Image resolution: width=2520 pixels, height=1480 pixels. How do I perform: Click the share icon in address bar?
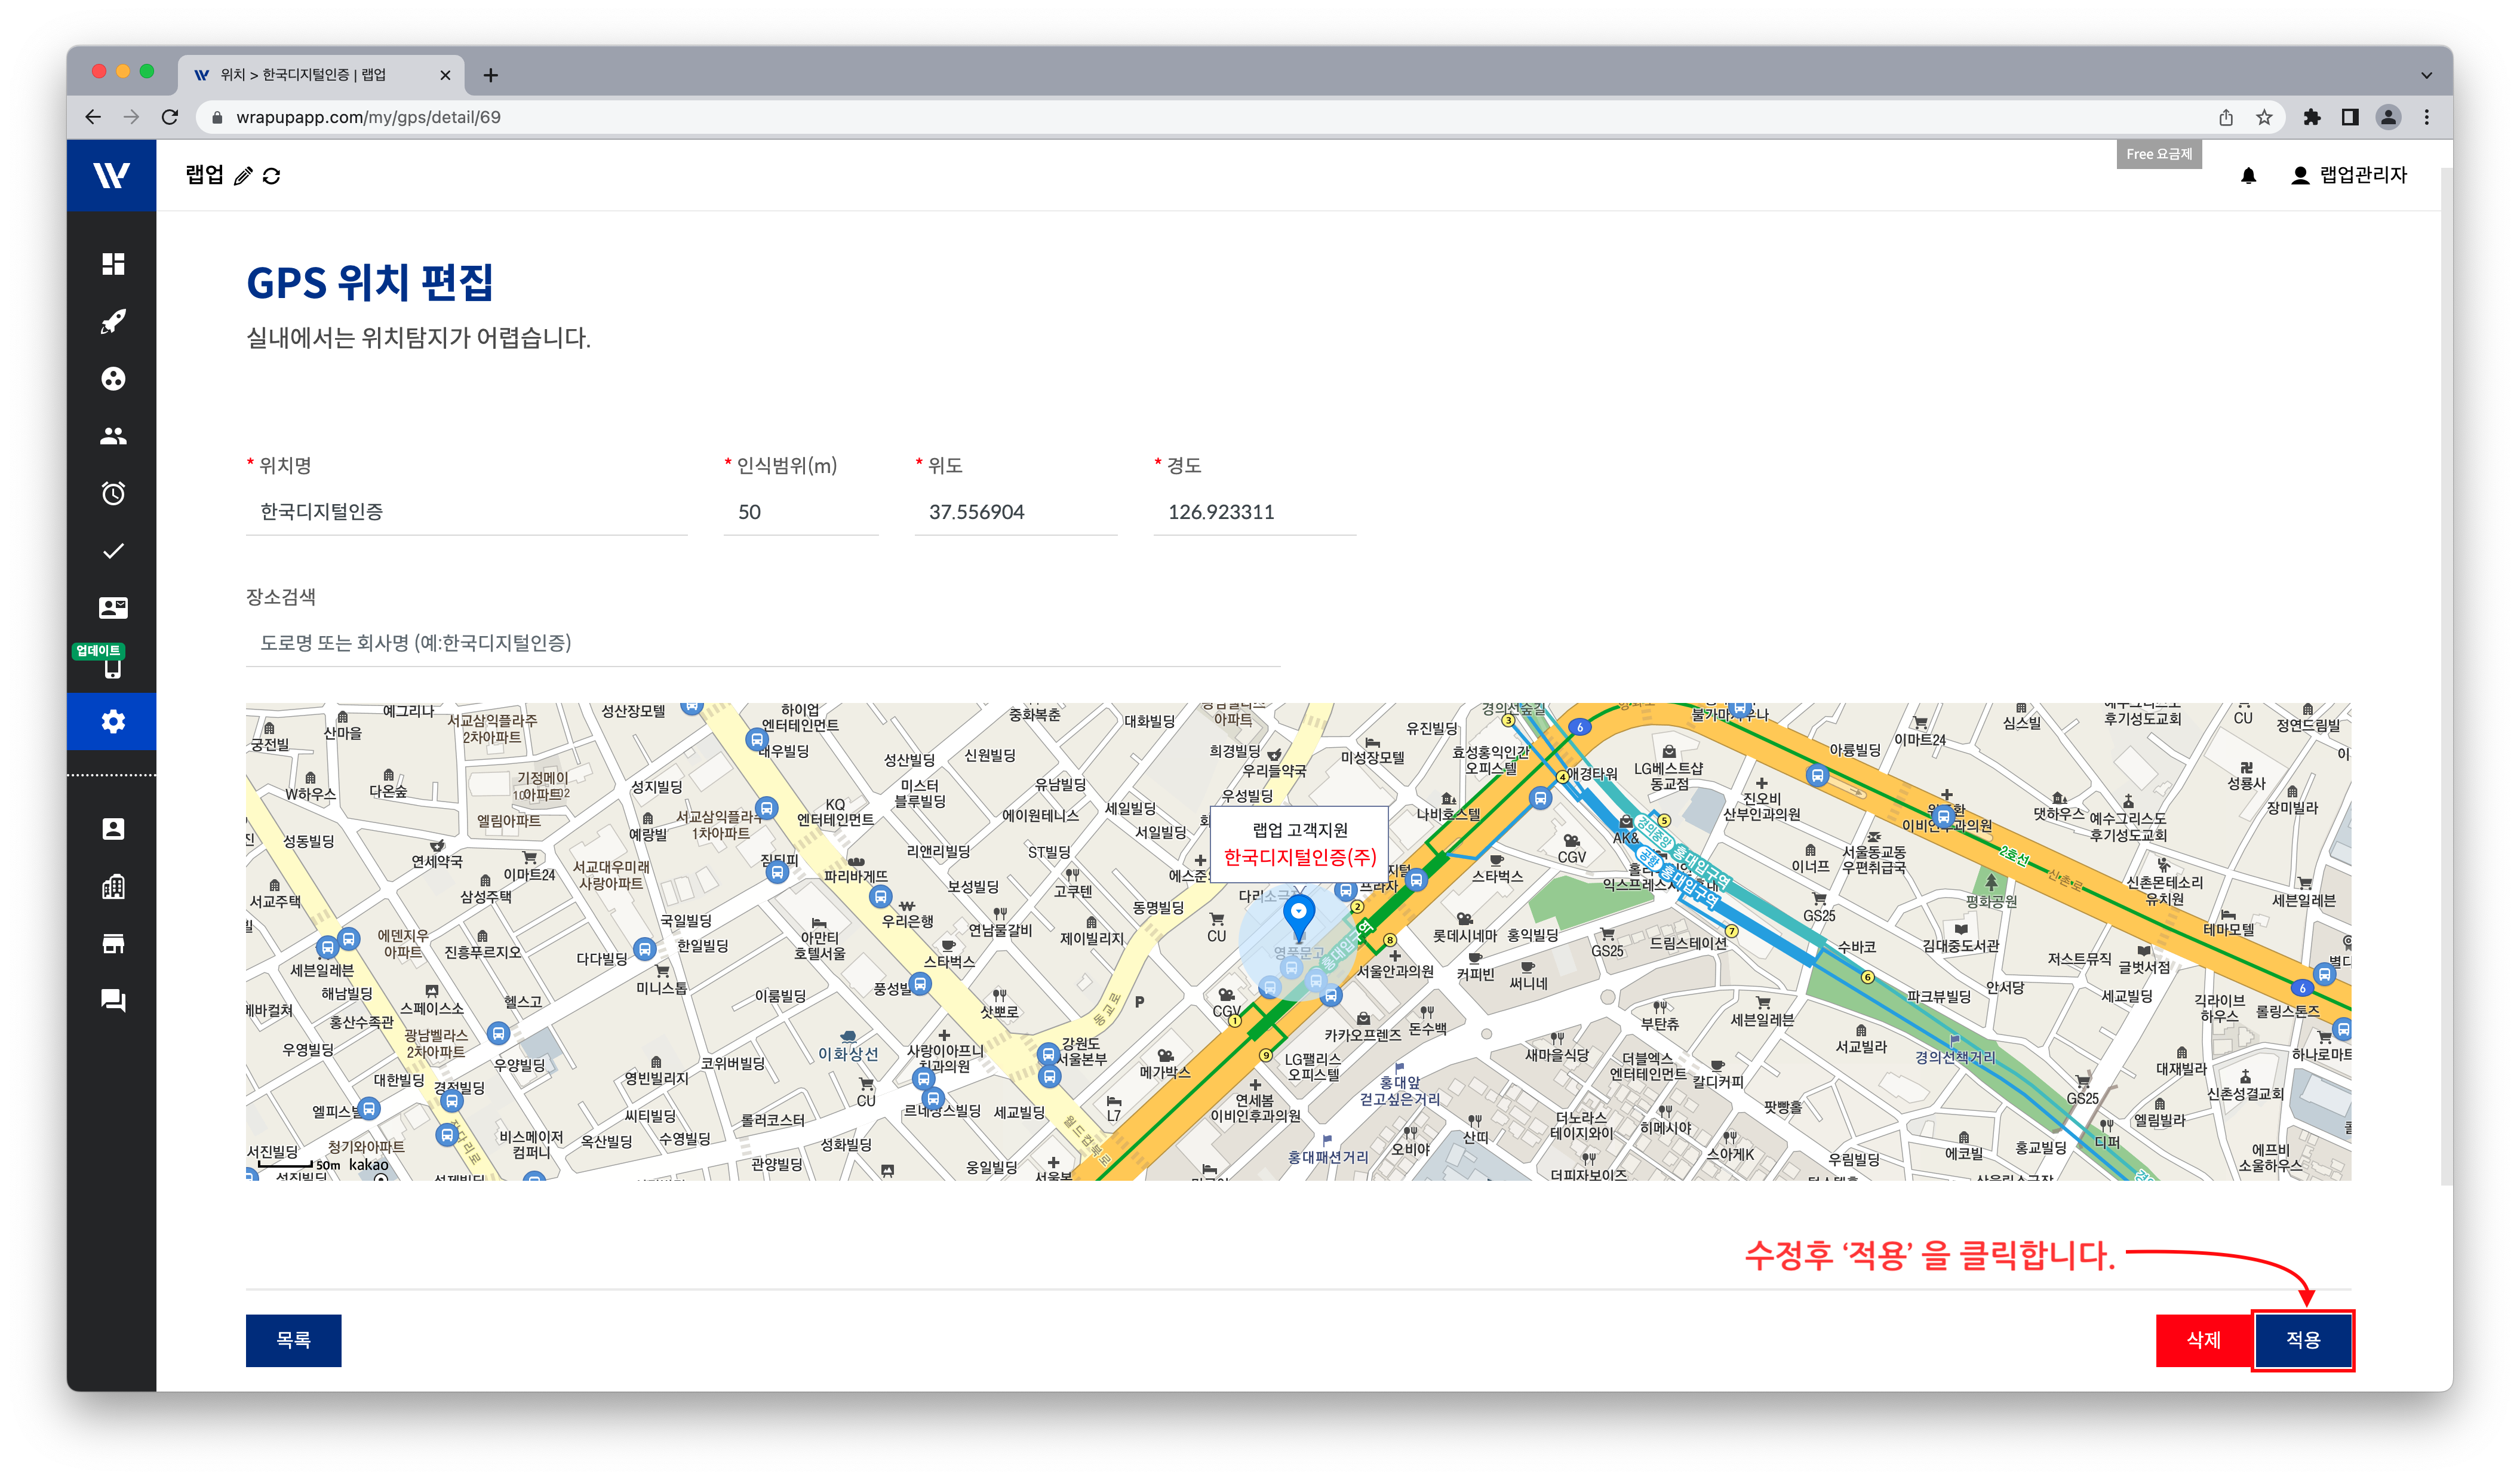[2226, 117]
